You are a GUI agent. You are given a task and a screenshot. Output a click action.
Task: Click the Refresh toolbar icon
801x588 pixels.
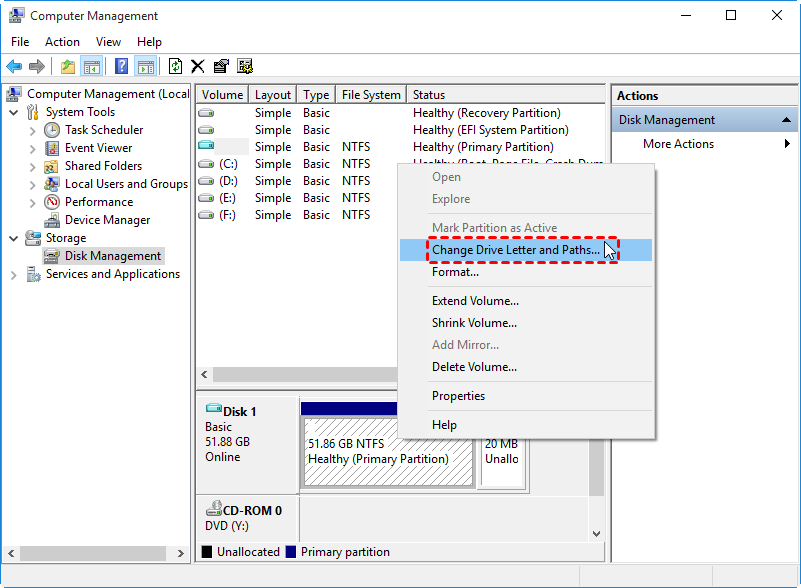[x=175, y=67]
